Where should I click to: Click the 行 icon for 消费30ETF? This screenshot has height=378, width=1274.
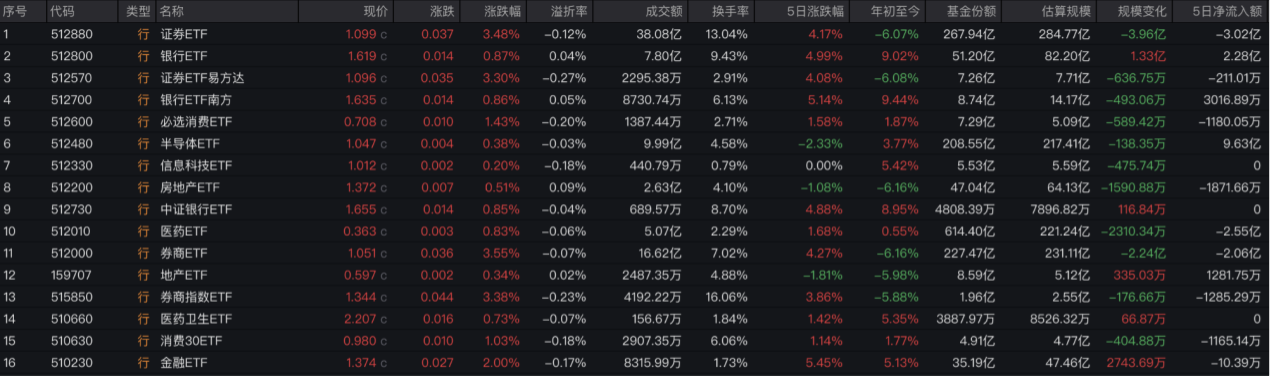tap(142, 341)
